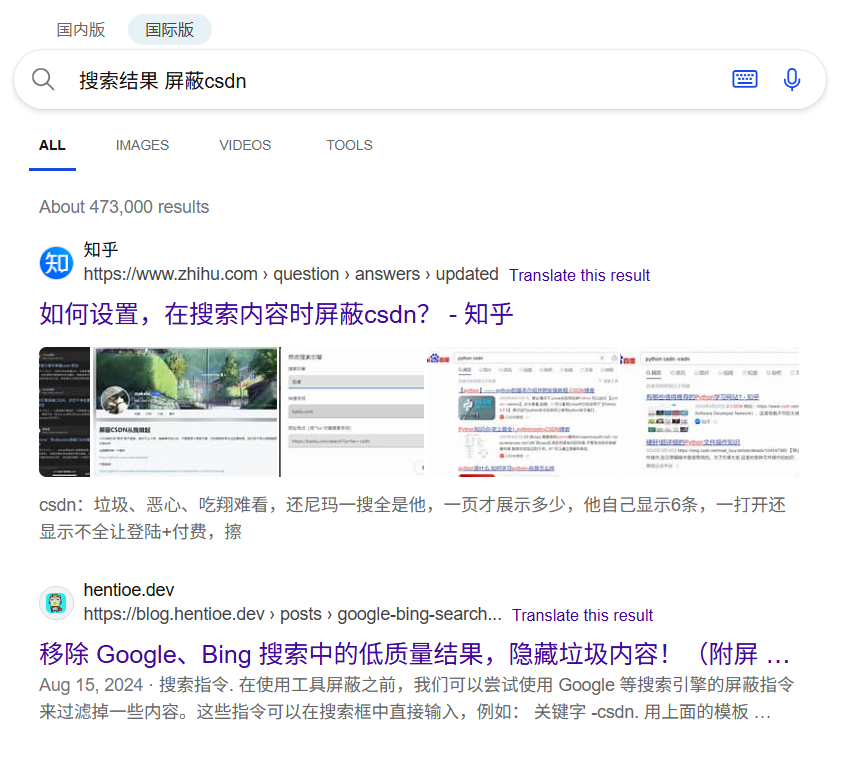Click the hentioe.dev site icon

coord(56,603)
